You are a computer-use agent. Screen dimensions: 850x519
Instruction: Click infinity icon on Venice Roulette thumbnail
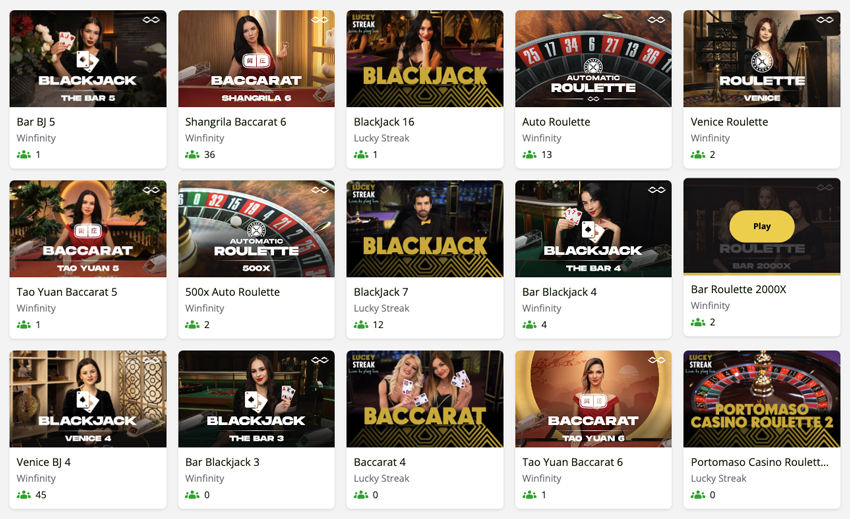pos(825,20)
